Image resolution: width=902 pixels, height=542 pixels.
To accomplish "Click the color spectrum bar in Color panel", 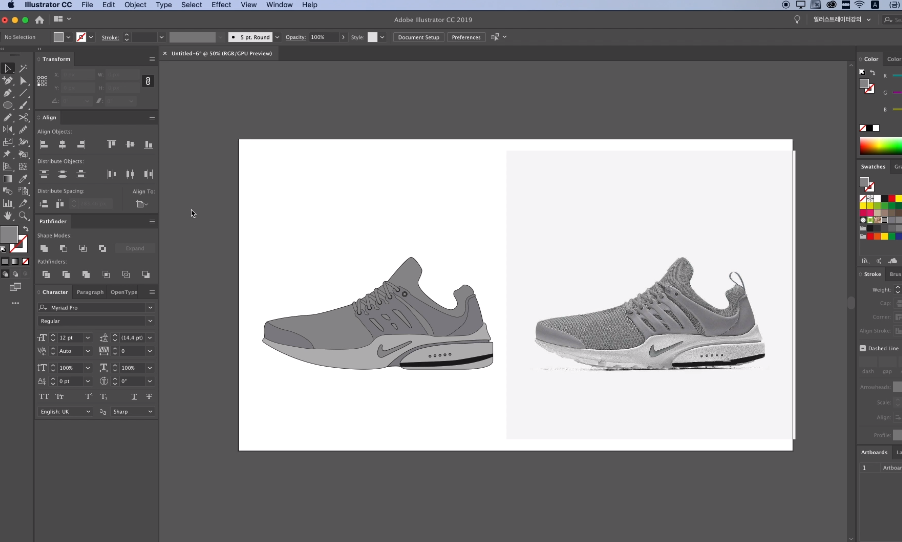I will (x=881, y=146).
